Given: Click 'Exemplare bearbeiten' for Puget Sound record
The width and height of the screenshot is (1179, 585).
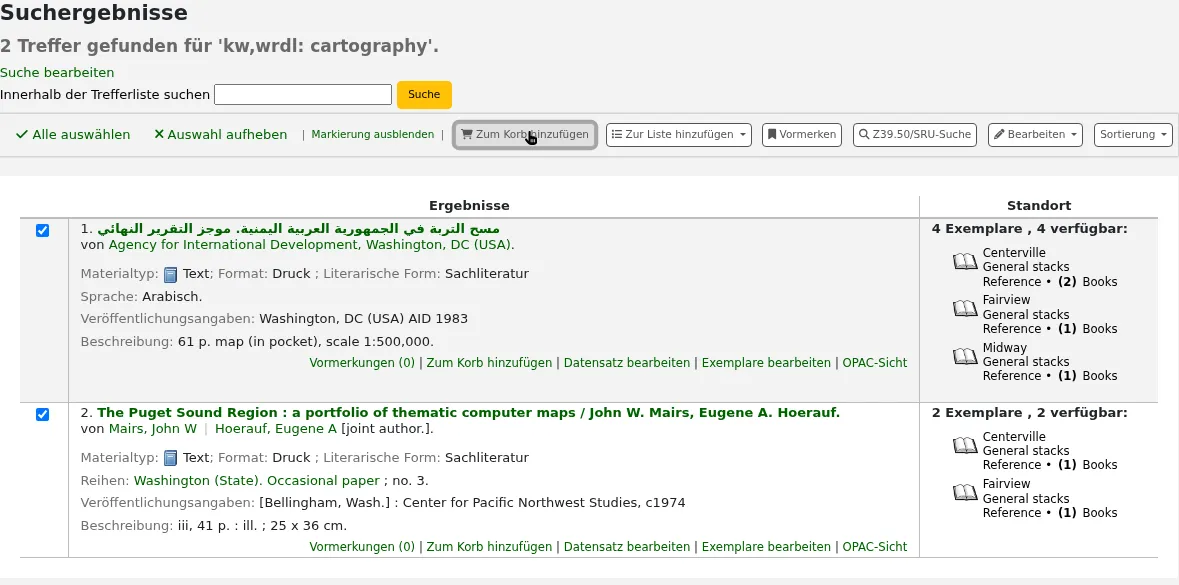Looking at the screenshot, I should coord(766,547).
